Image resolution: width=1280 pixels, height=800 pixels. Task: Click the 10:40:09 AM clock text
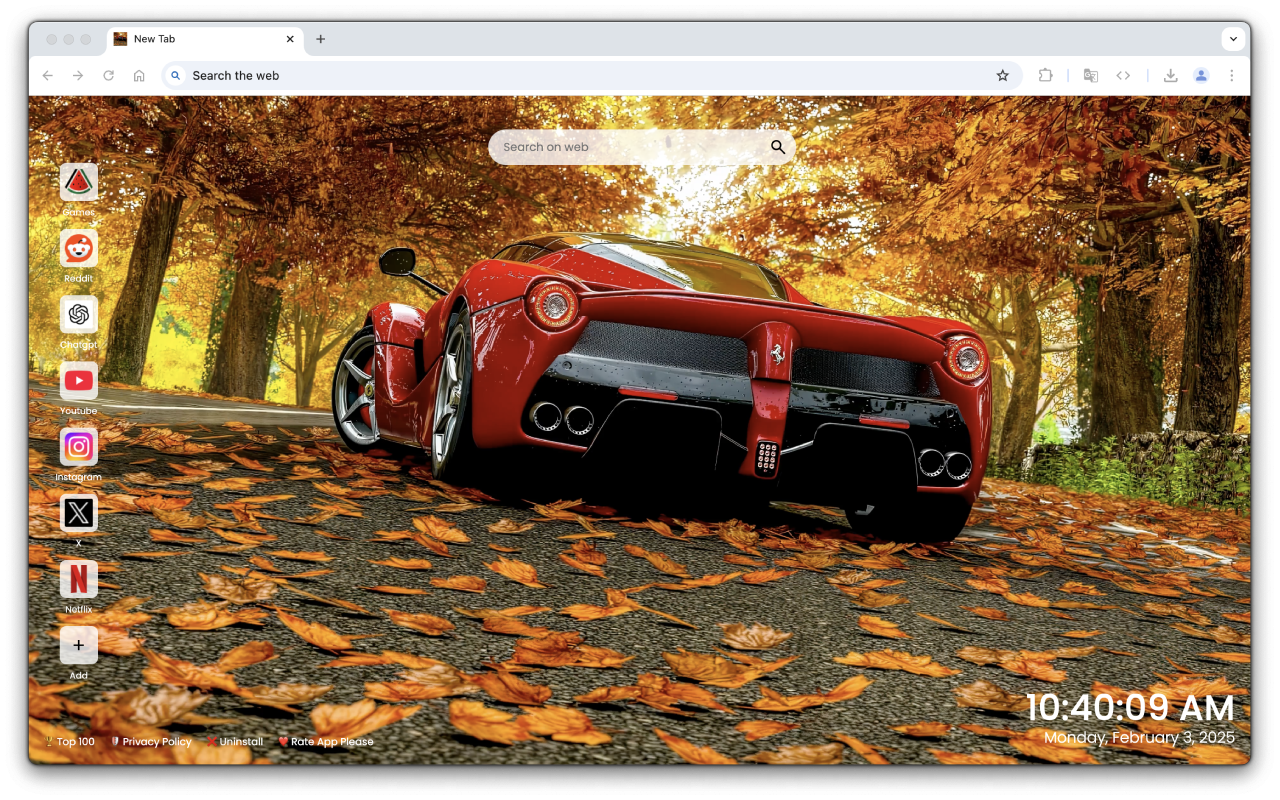coord(1130,707)
